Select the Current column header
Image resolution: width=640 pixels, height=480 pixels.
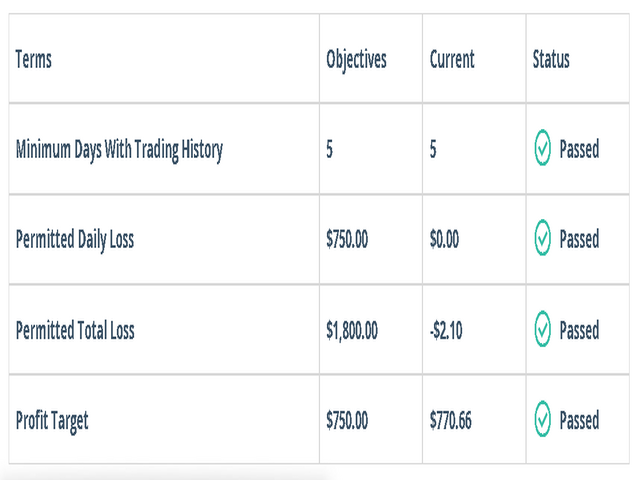[452, 59]
